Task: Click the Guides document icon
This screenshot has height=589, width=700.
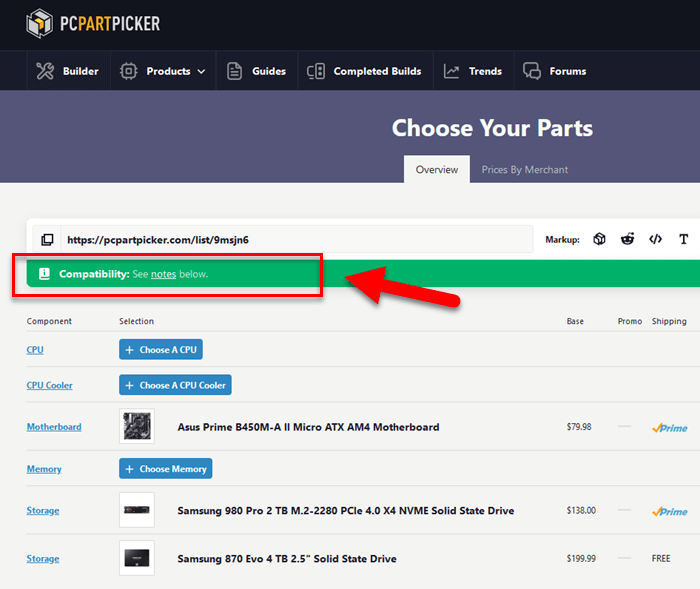Action: coord(234,71)
